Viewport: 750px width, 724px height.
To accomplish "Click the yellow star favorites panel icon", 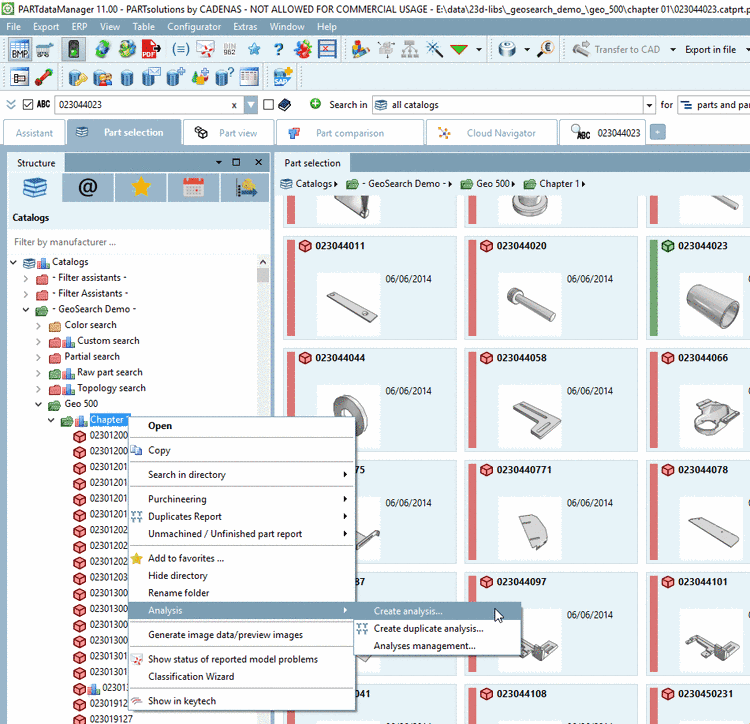I will click(141, 187).
